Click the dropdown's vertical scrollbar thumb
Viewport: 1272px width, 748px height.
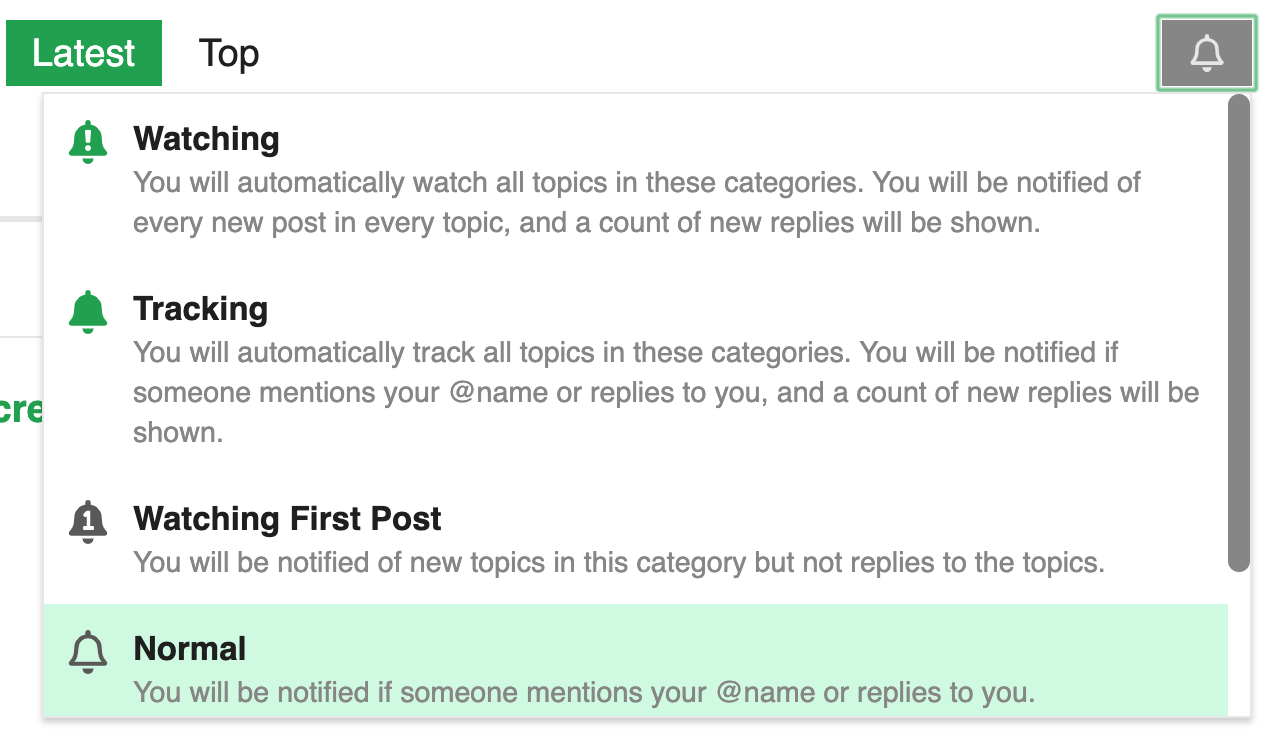point(1238,332)
